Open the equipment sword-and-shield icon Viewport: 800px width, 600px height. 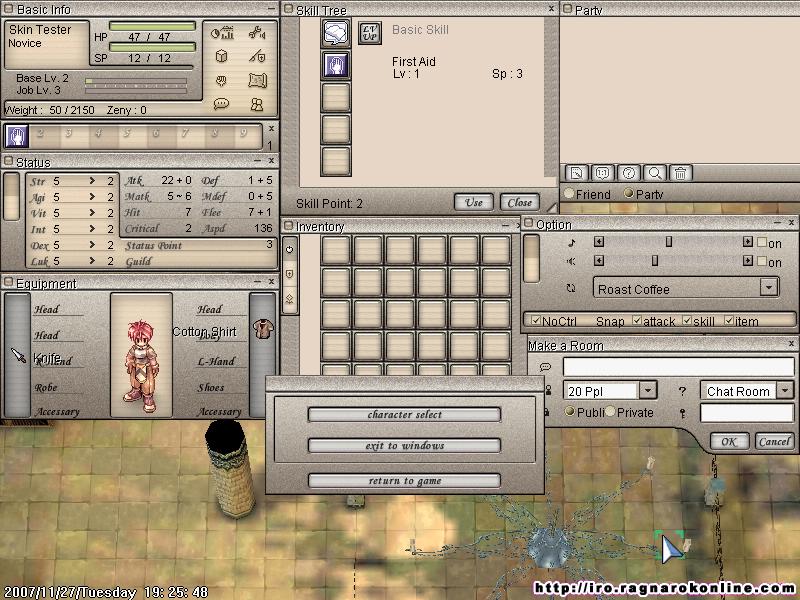tap(257, 56)
